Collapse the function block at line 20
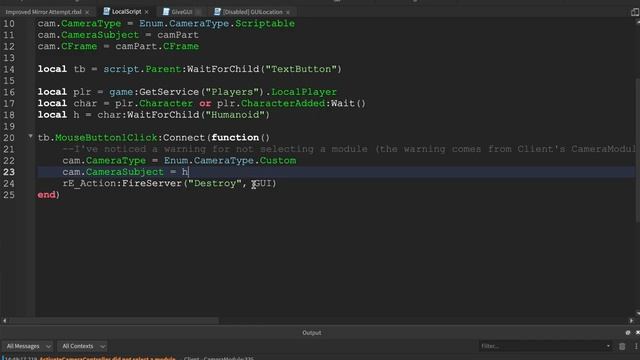The image size is (640, 360). (x=30, y=136)
